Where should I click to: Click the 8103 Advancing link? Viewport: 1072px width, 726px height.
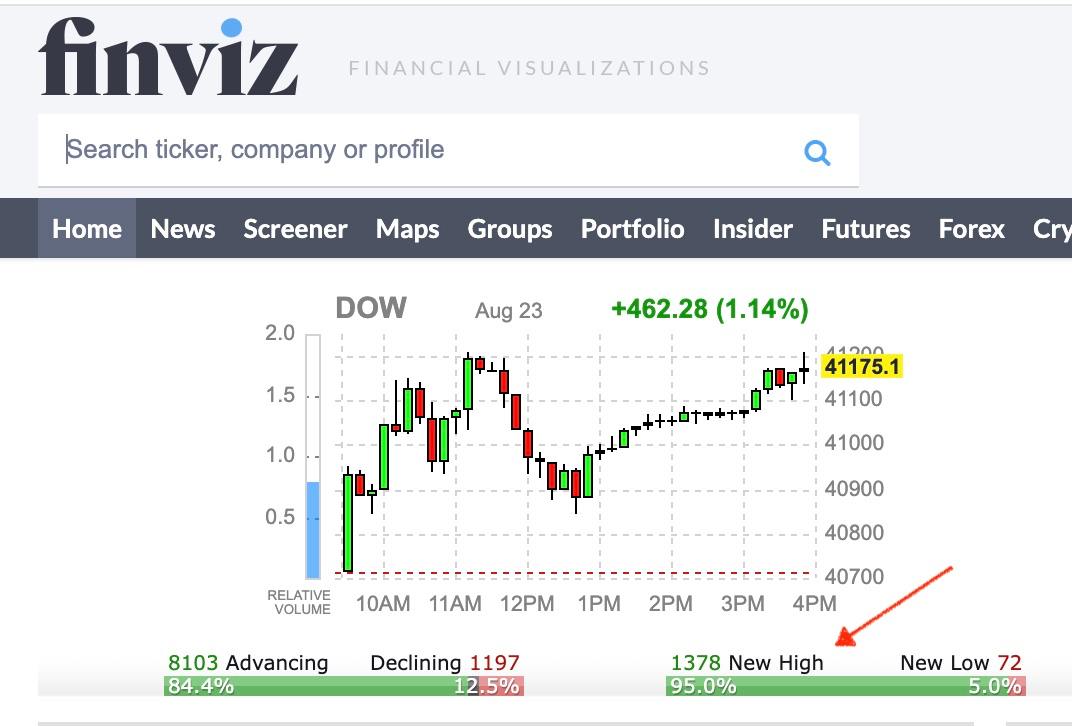pyautogui.click(x=248, y=662)
